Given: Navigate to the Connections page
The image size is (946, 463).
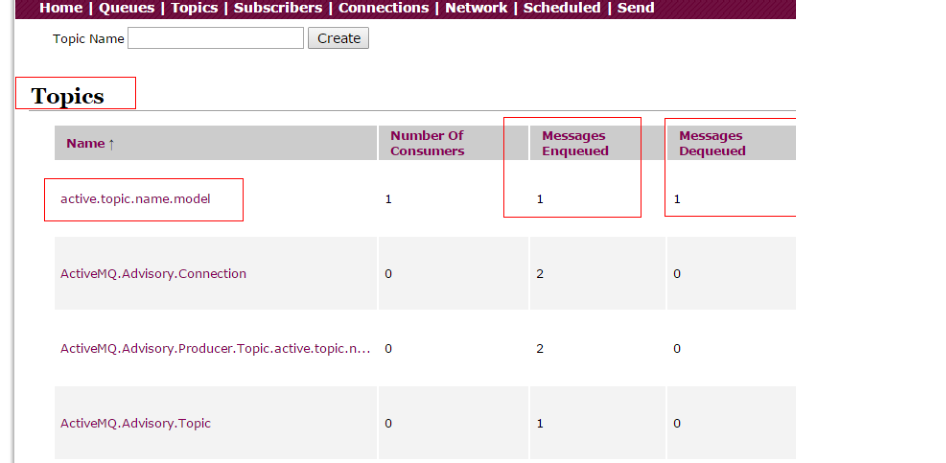Looking at the screenshot, I should pos(383,8).
